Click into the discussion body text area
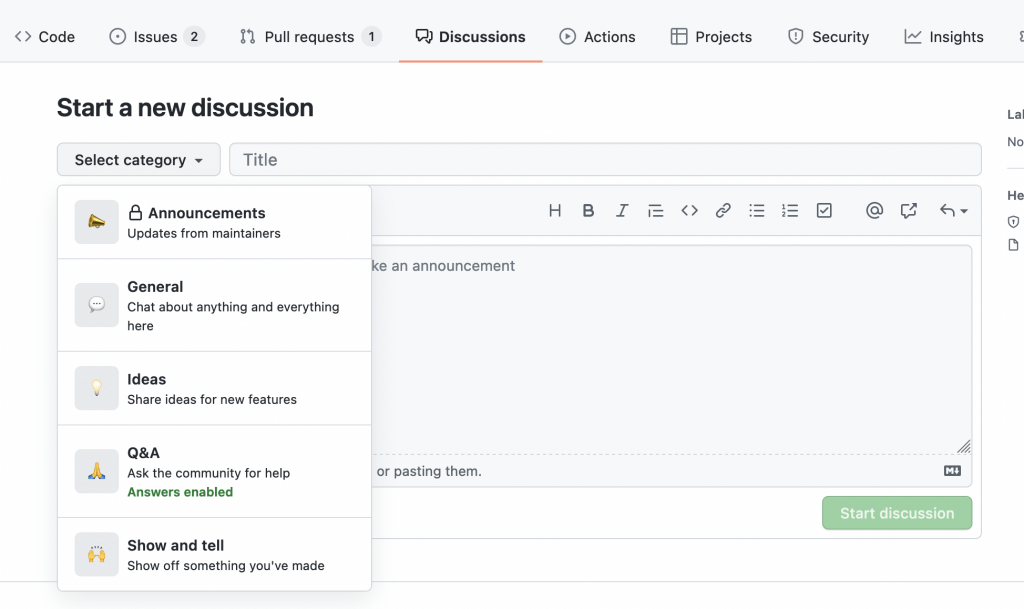This screenshot has width=1024, height=609. pyautogui.click(x=671, y=349)
